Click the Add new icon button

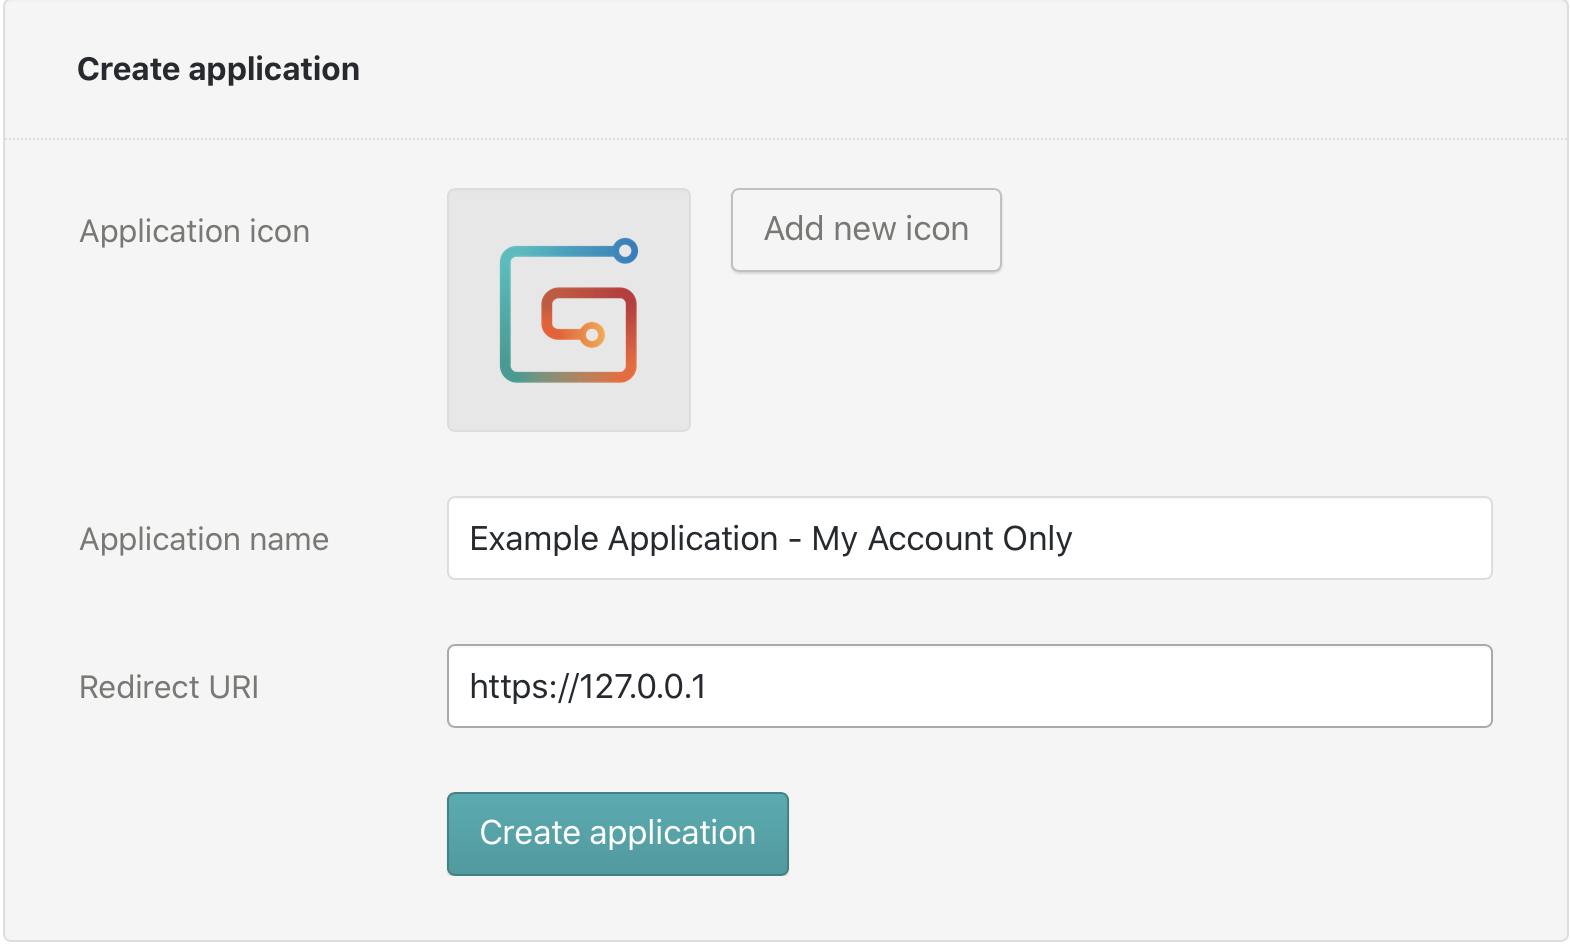point(866,229)
